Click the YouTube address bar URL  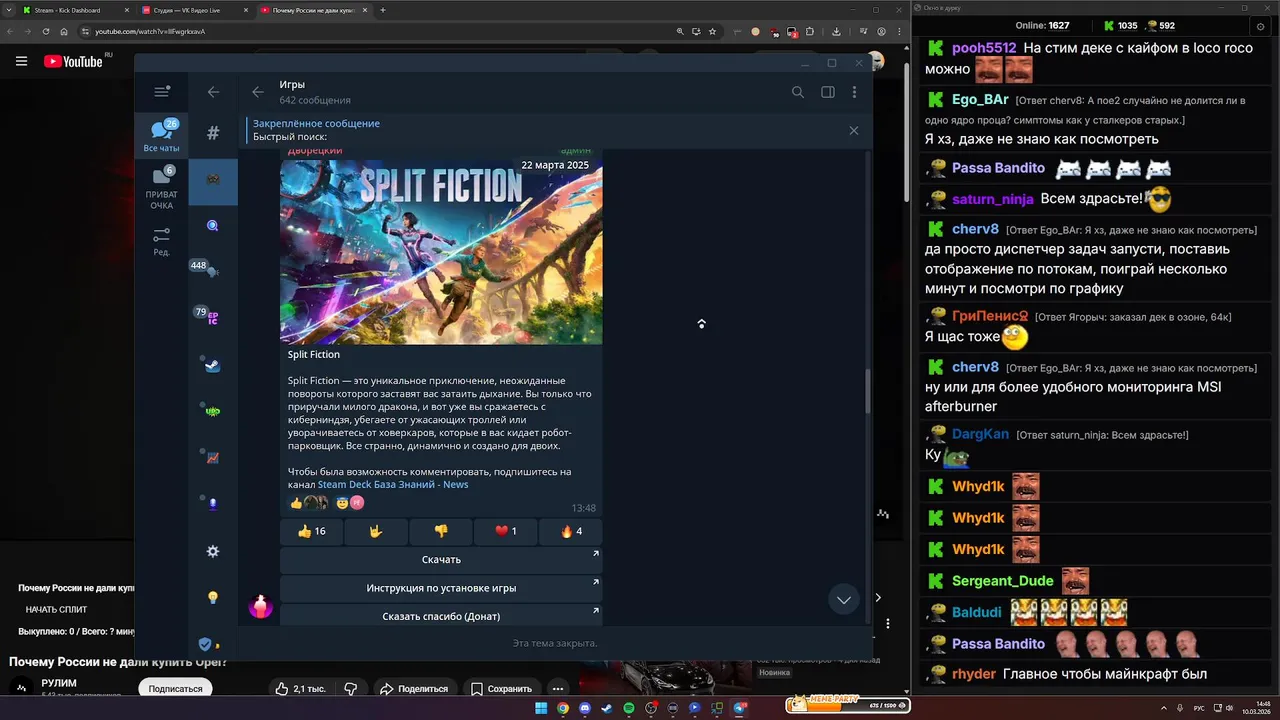(x=150, y=31)
